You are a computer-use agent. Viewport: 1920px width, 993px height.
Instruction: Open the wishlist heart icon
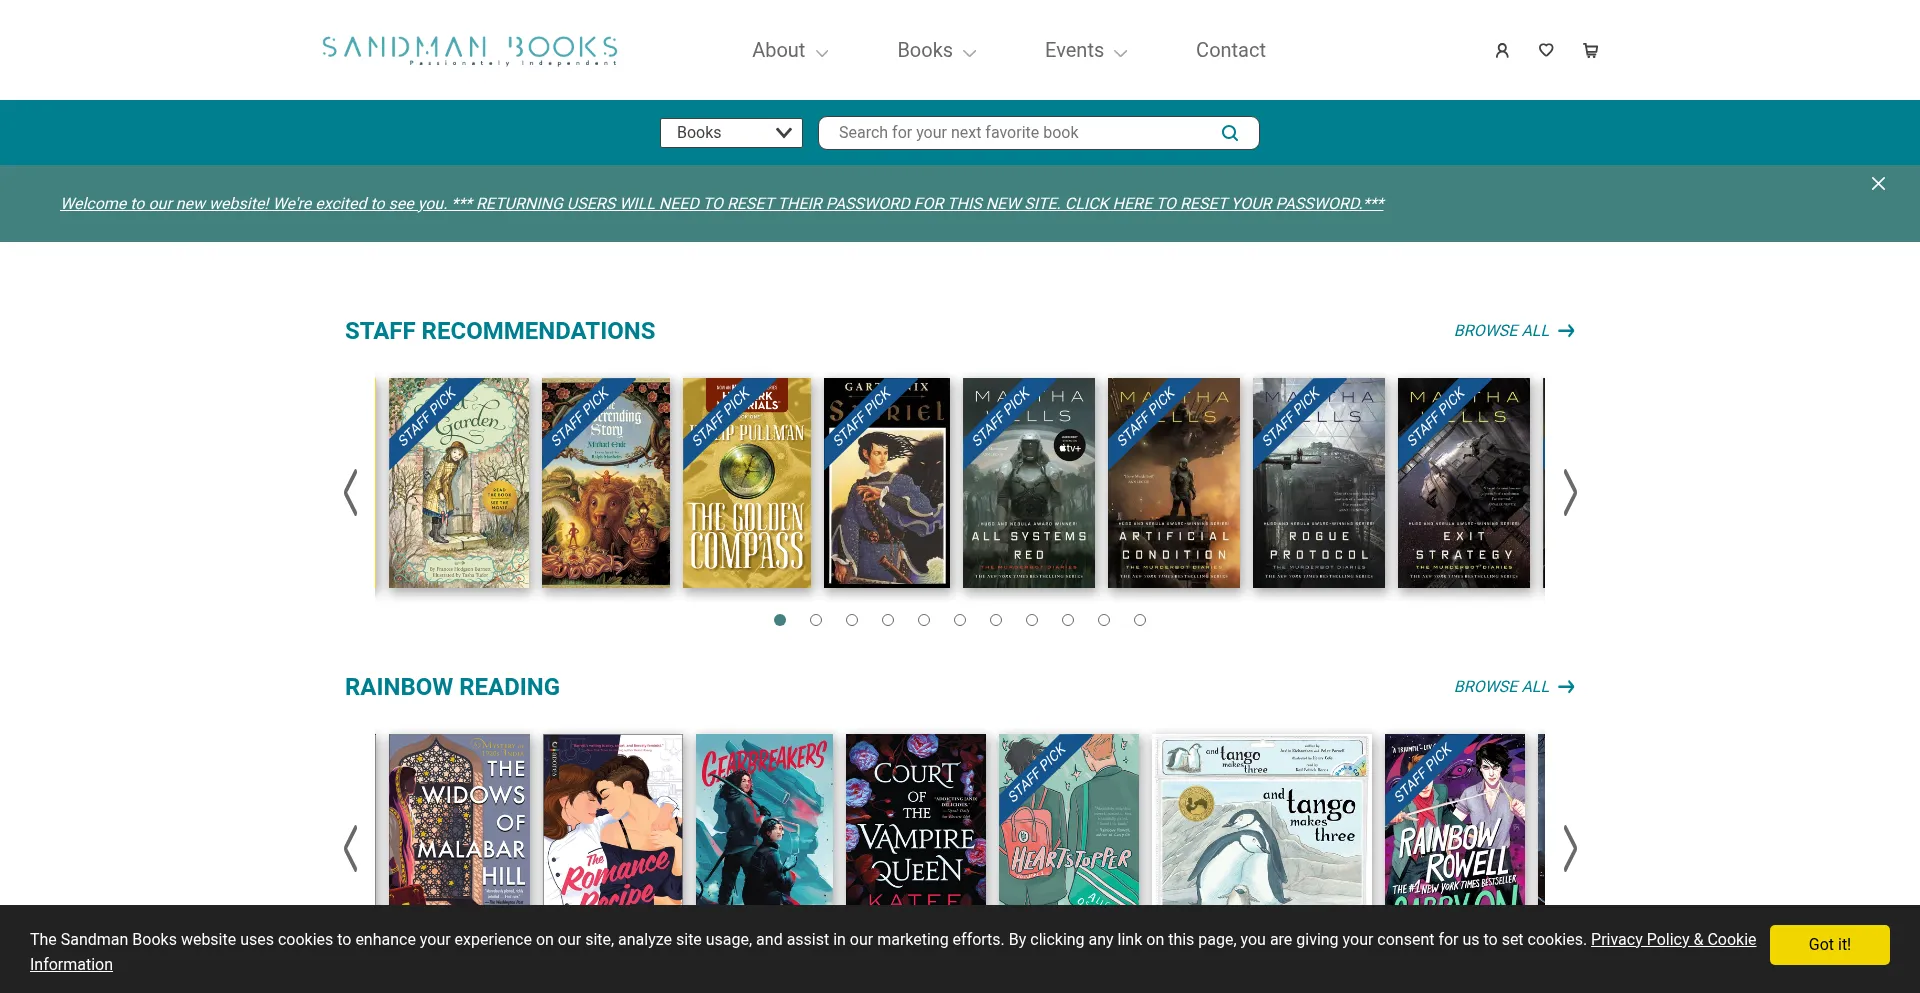pos(1546,50)
